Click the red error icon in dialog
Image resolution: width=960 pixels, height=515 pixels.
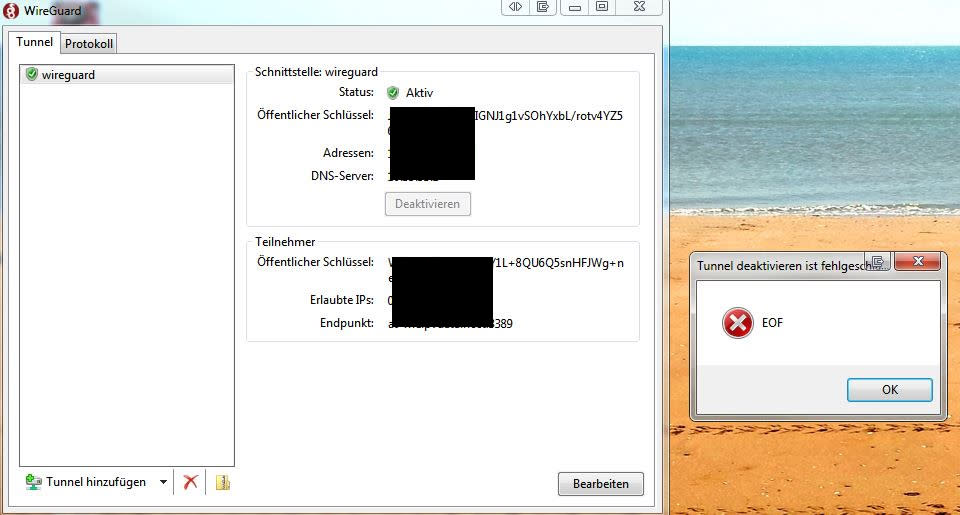click(x=737, y=323)
